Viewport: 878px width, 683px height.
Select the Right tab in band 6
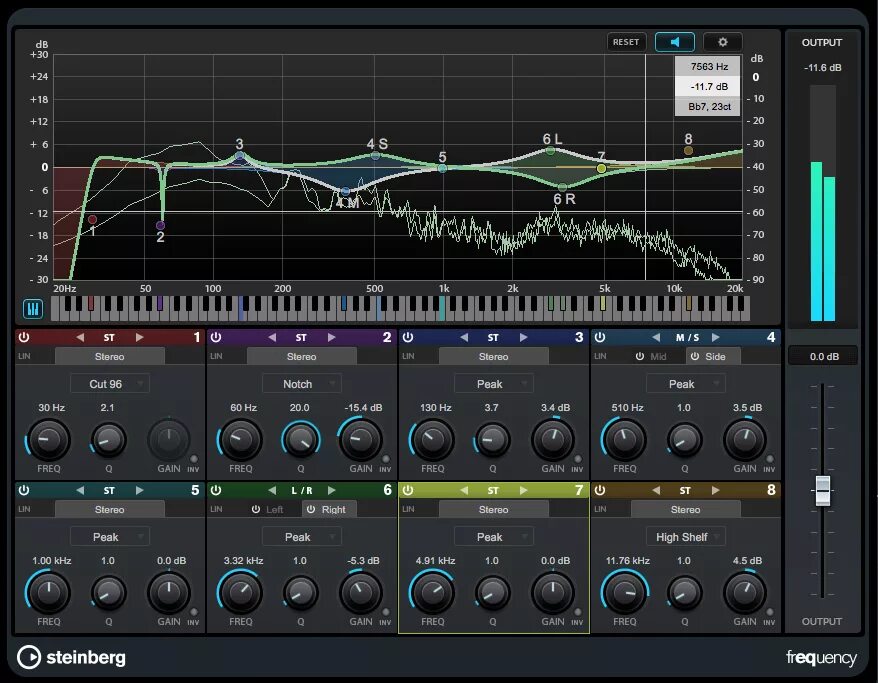pyautogui.click(x=327, y=509)
